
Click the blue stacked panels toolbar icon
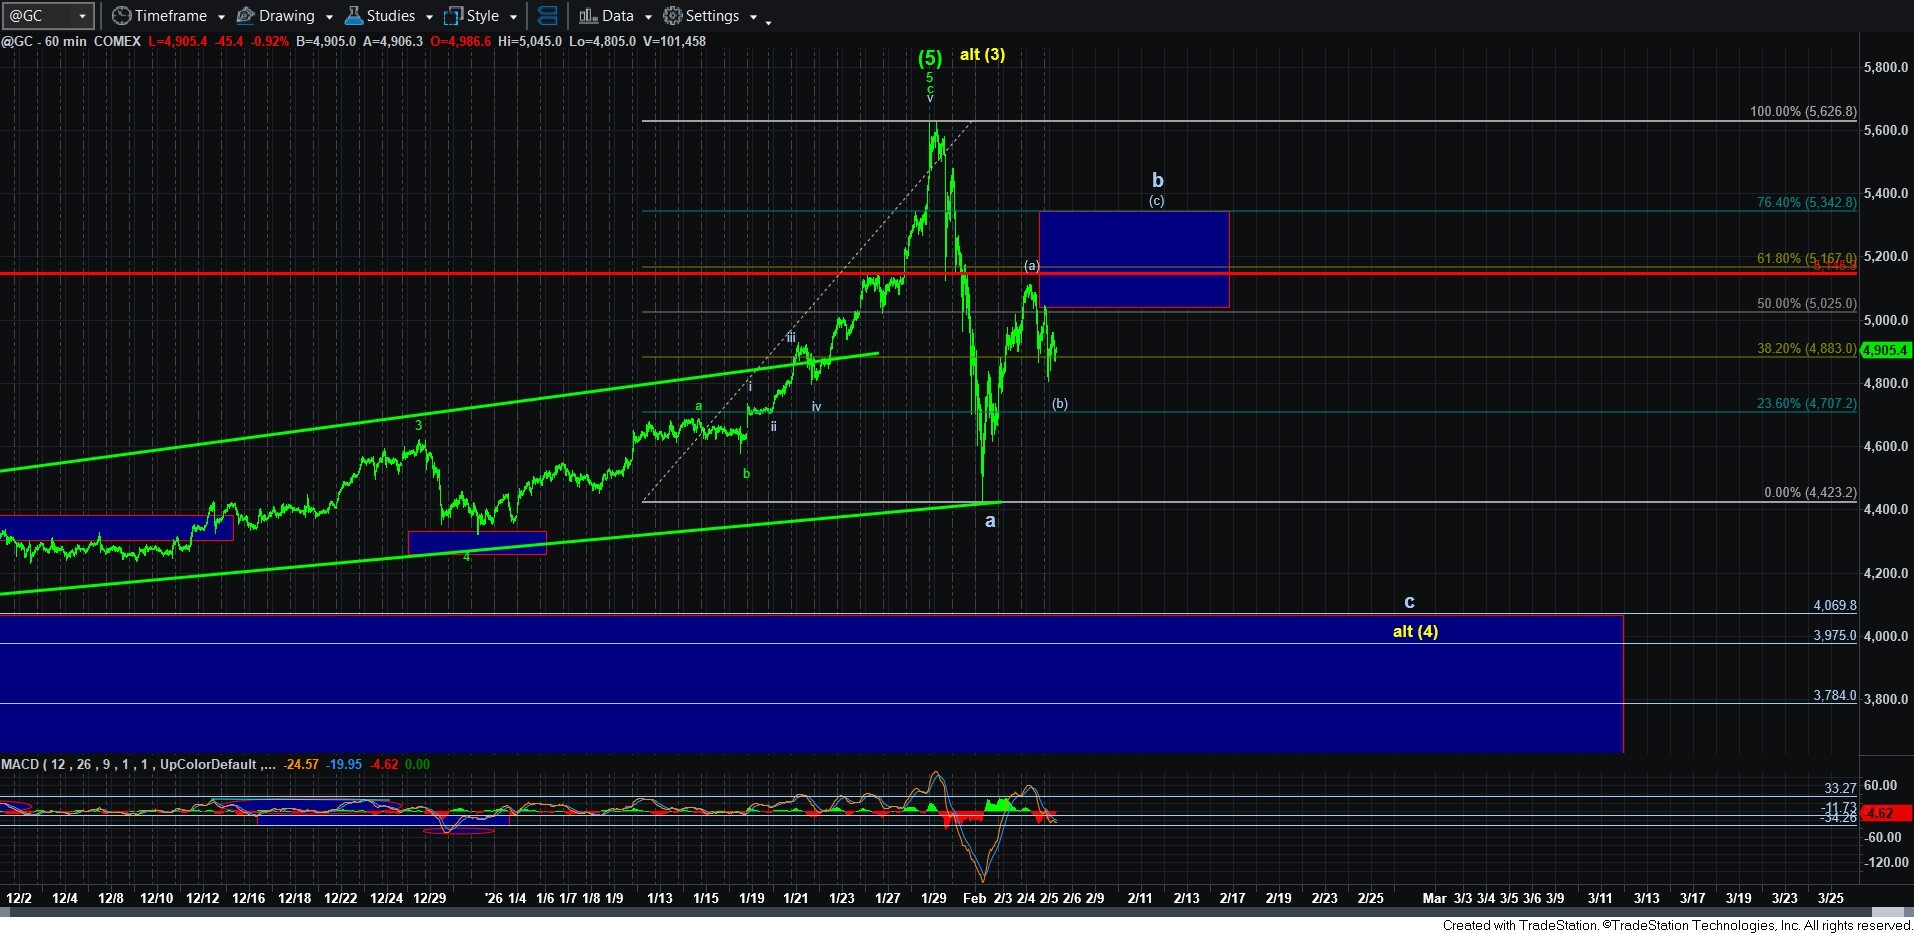(547, 16)
